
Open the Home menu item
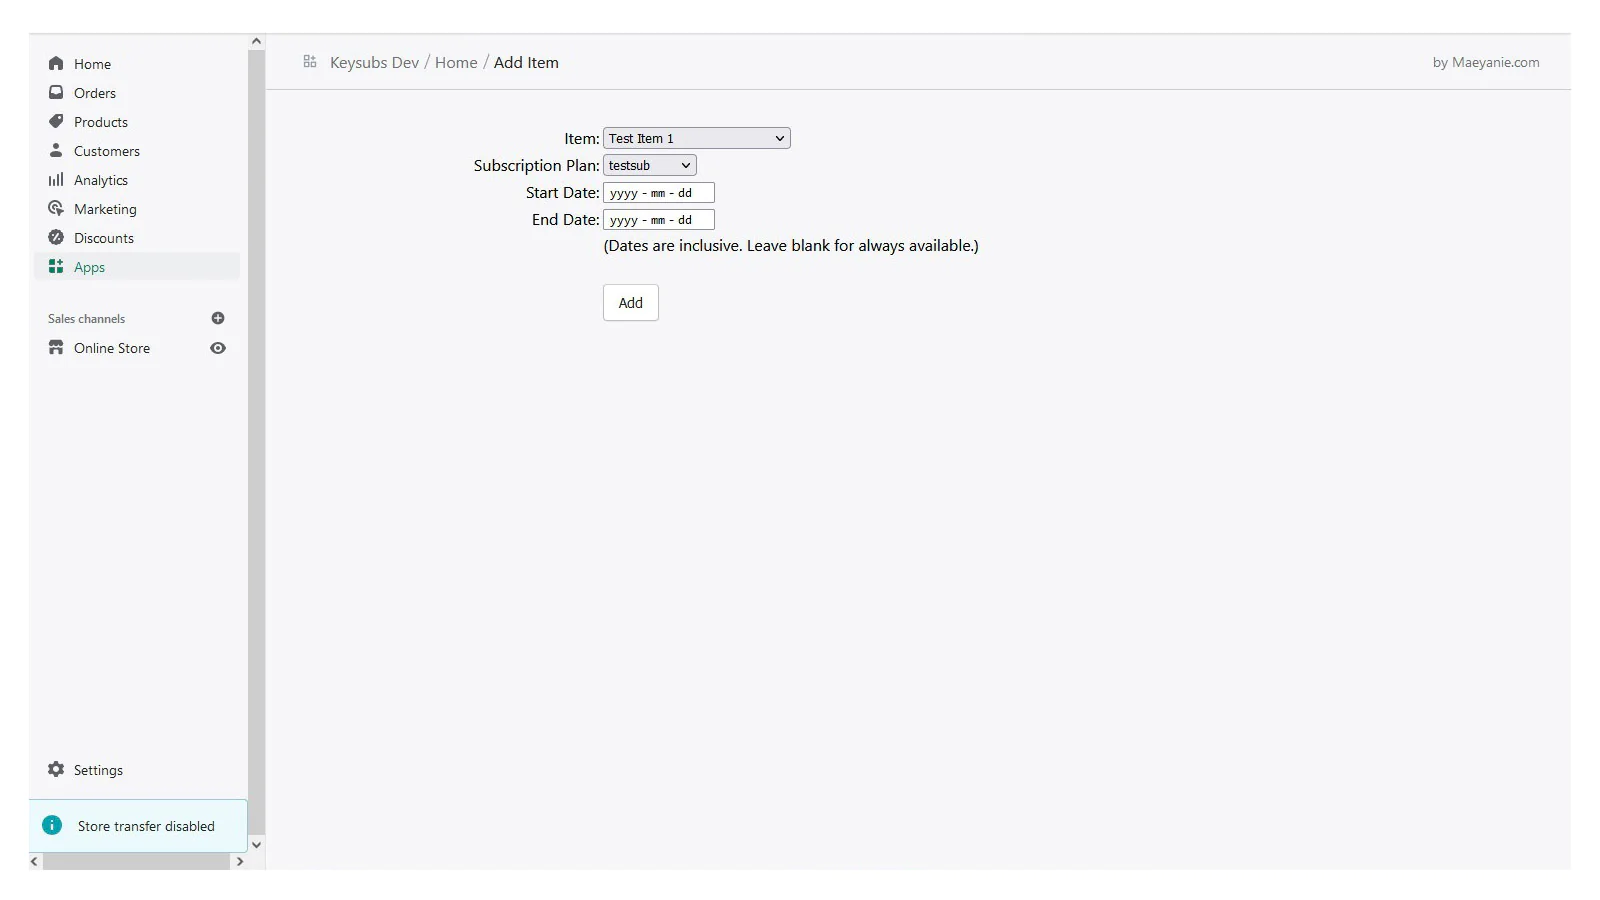tap(138, 63)
